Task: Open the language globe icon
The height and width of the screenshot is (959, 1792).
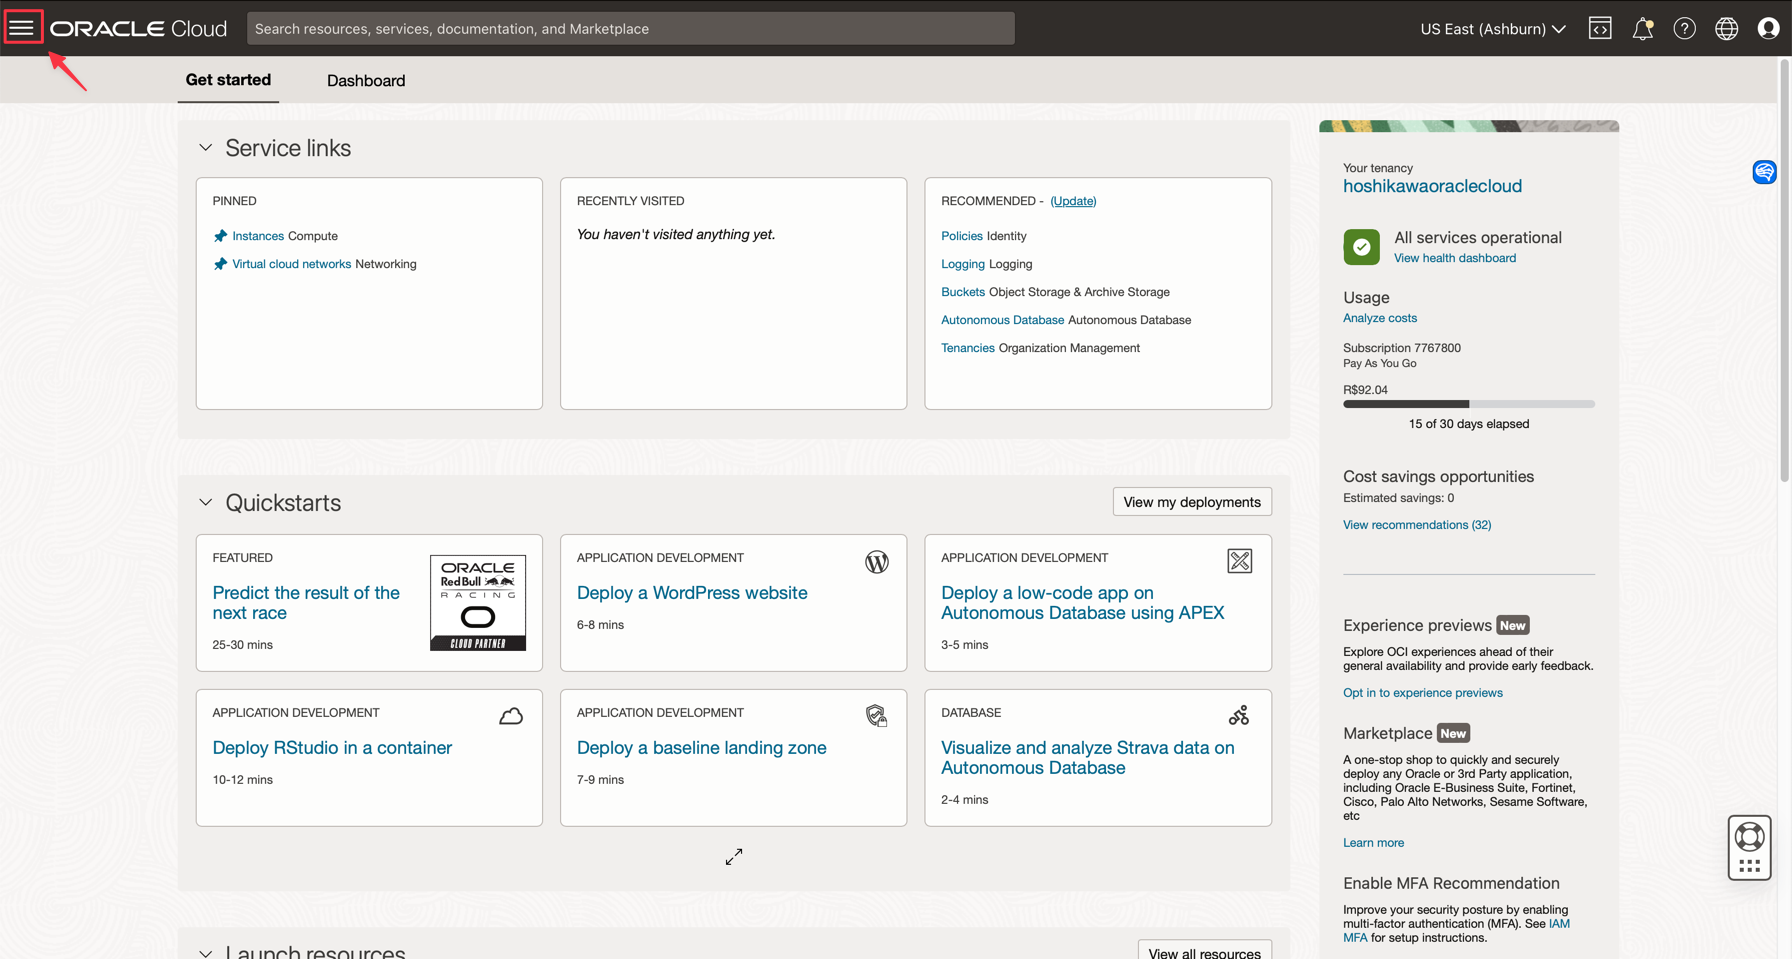Action: pyautogui.click(x=1727, y=28)
